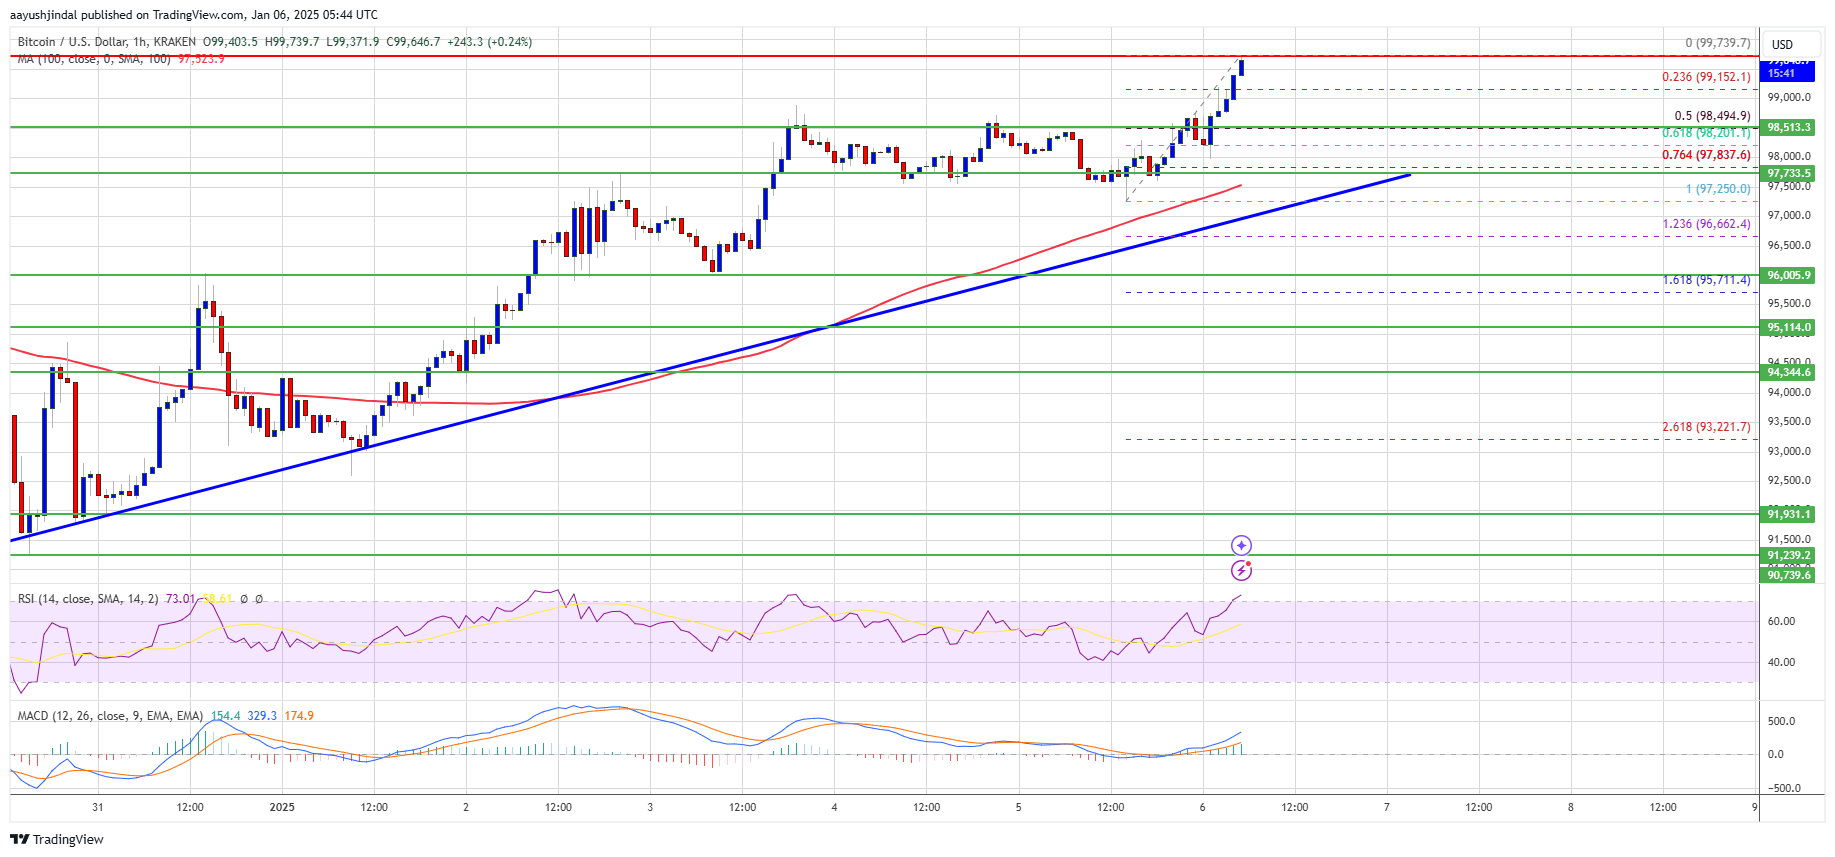Click the 96,005.9 green price label

point(1787,275)
